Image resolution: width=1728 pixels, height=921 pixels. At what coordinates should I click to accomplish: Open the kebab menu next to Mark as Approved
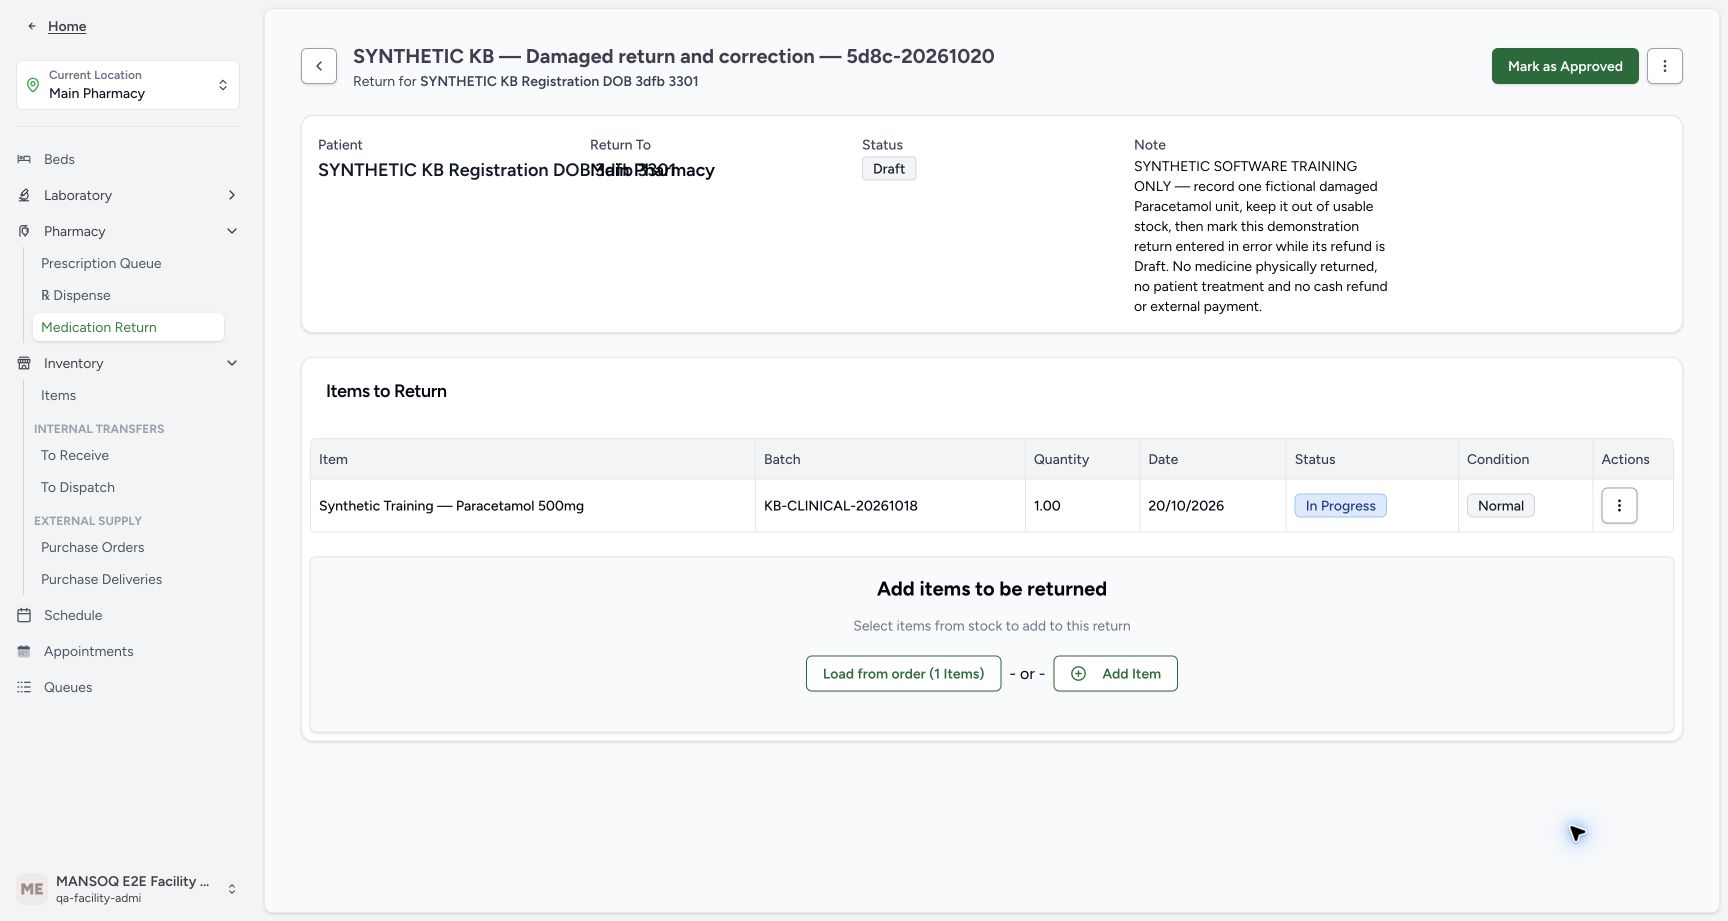pos(1665,66)
